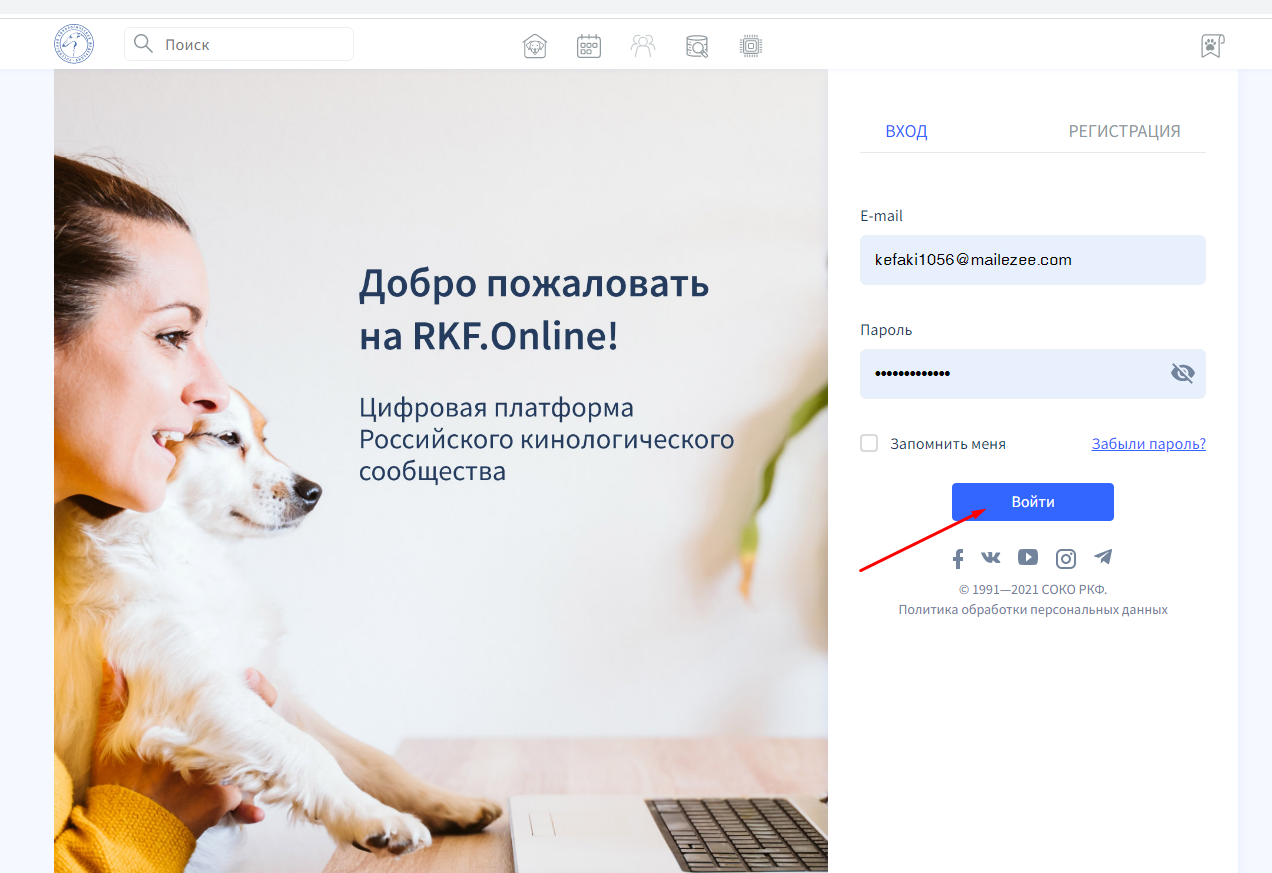Open the VK social icon
1272x873 pixels.
(991, 558)
